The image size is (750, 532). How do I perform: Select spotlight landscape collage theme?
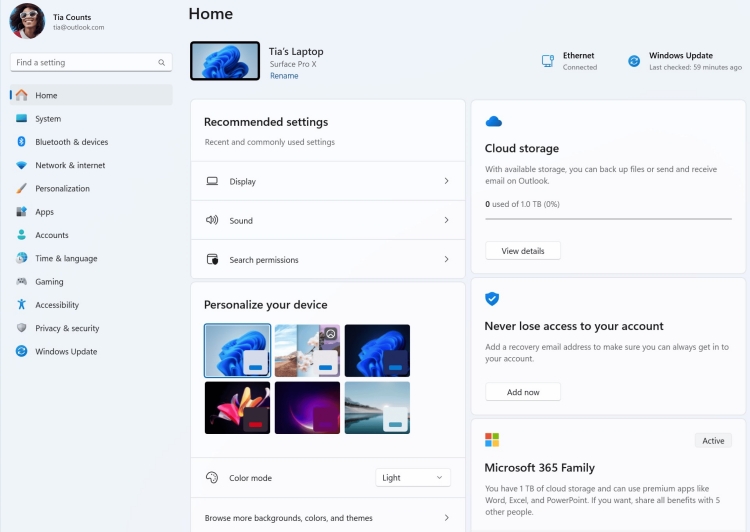pyautogui.click(x=308, y=351)
